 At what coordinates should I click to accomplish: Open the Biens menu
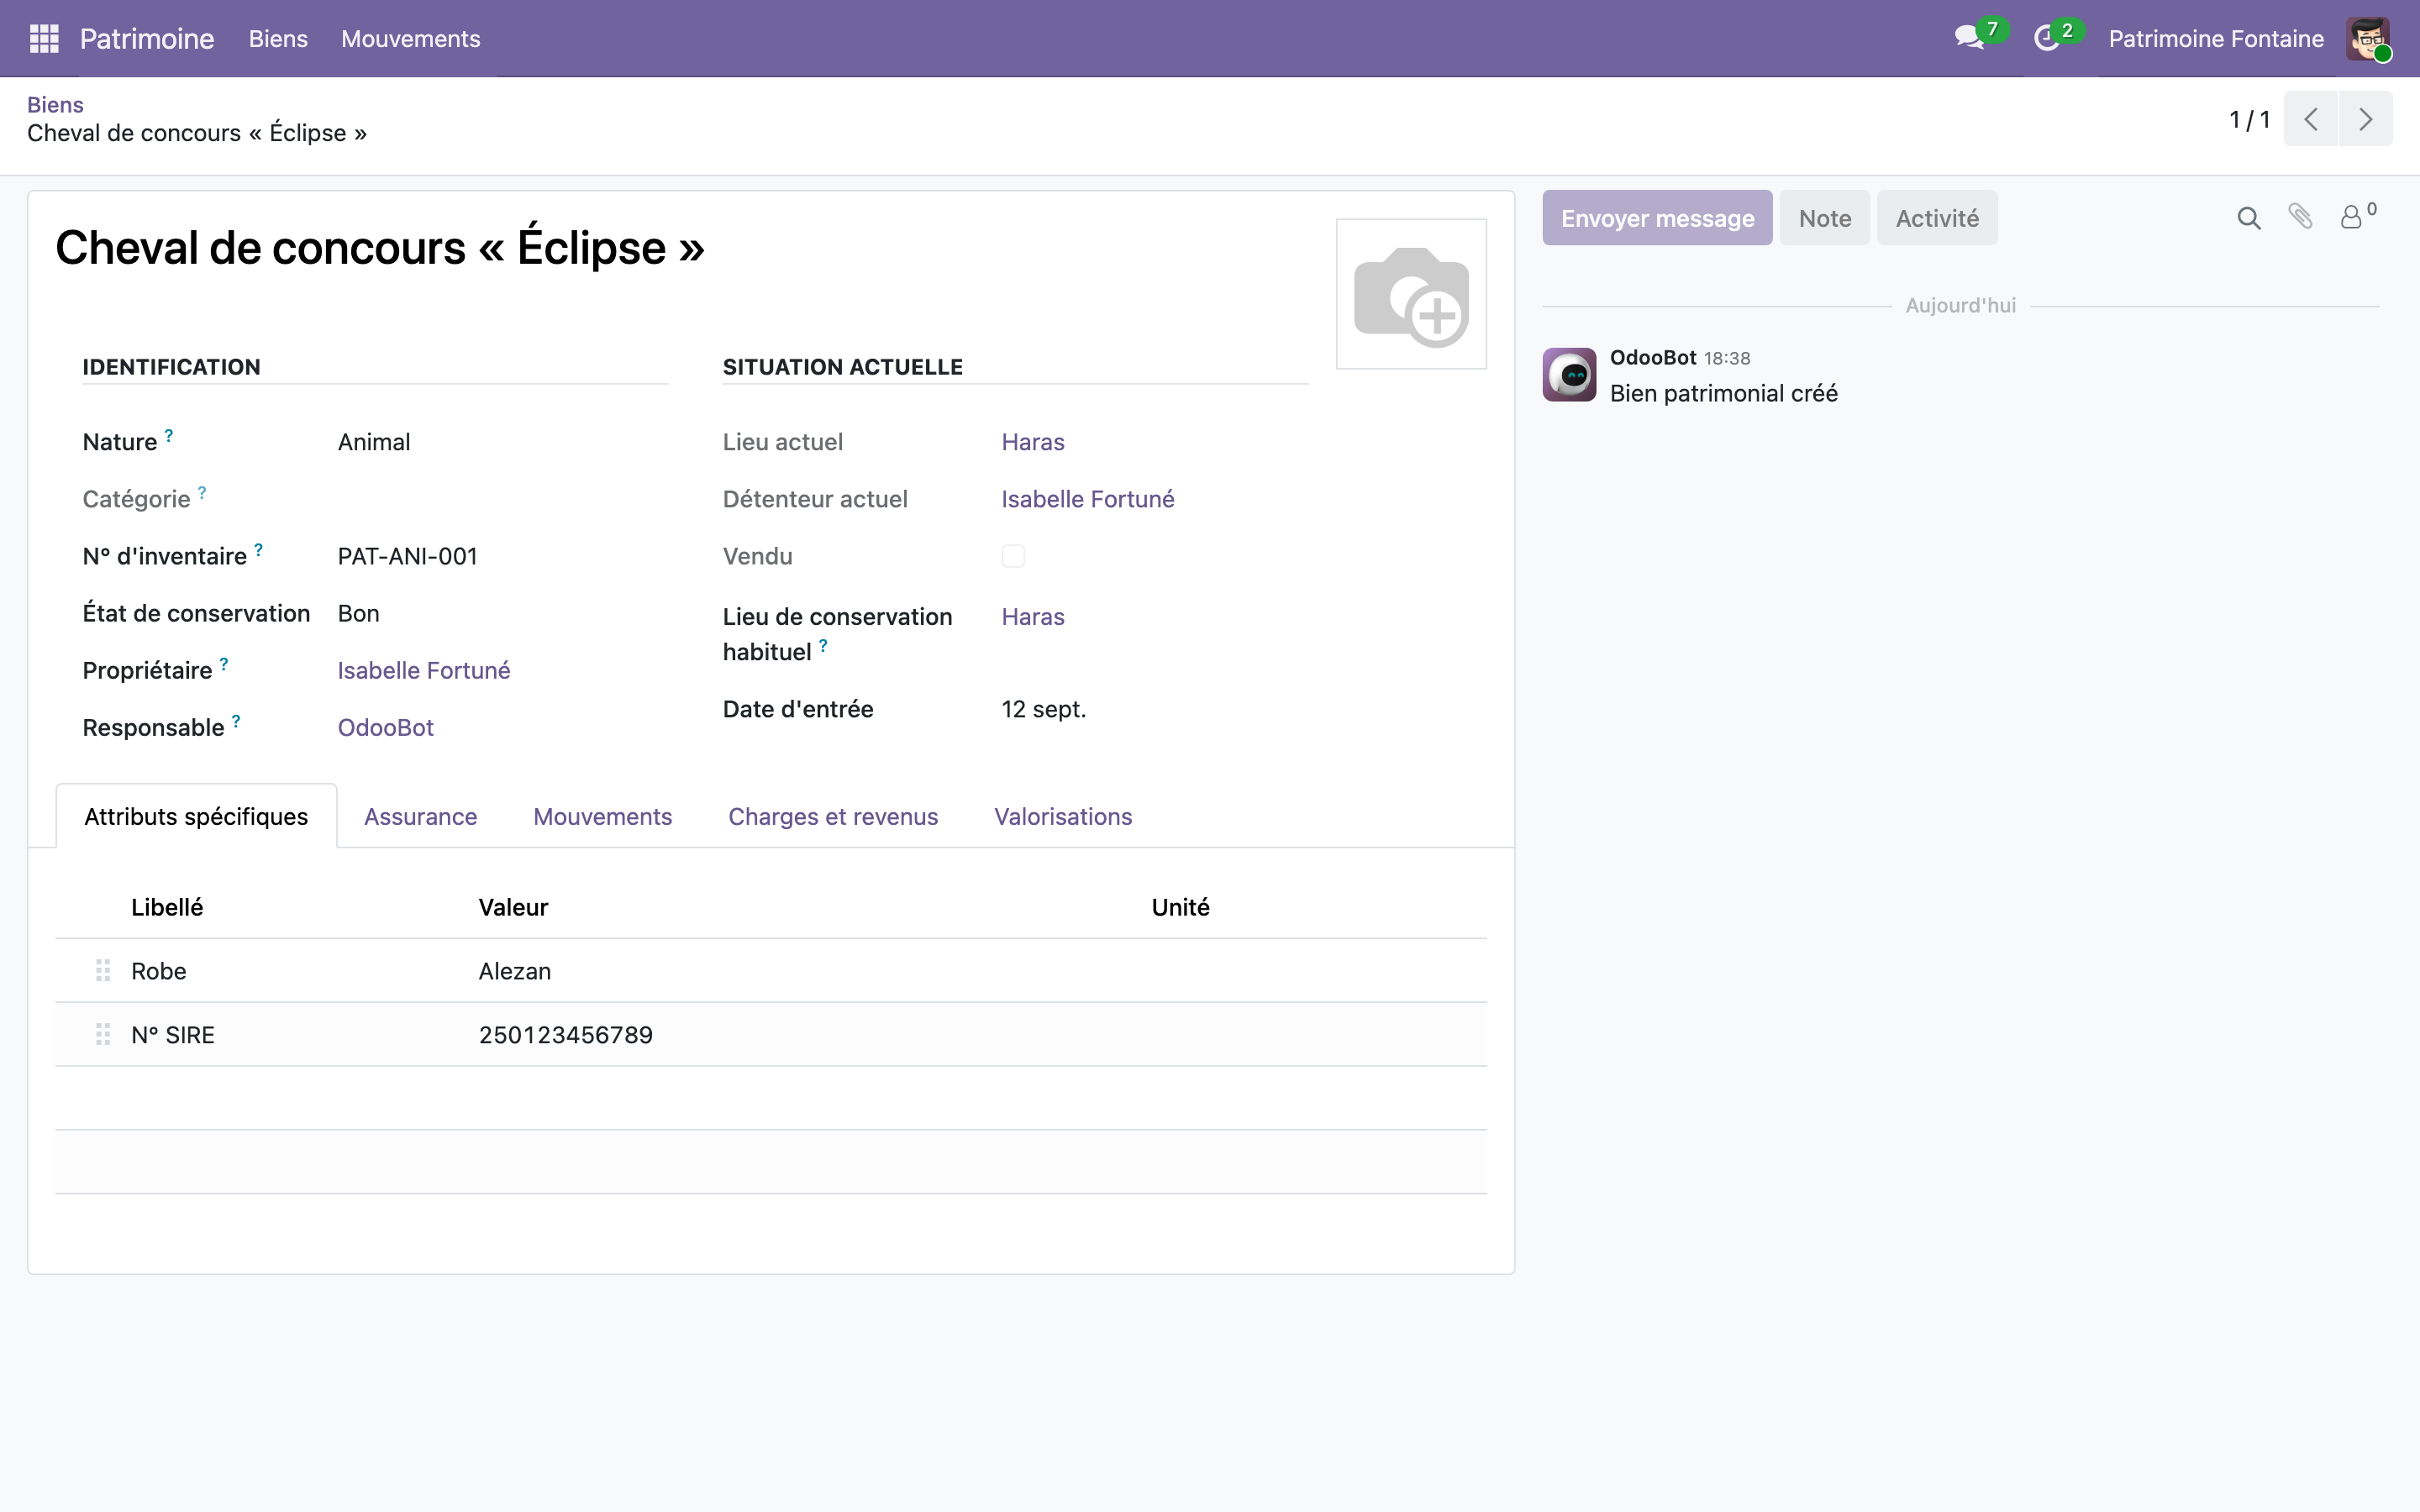pyautogui.click(x=278, y=39)
